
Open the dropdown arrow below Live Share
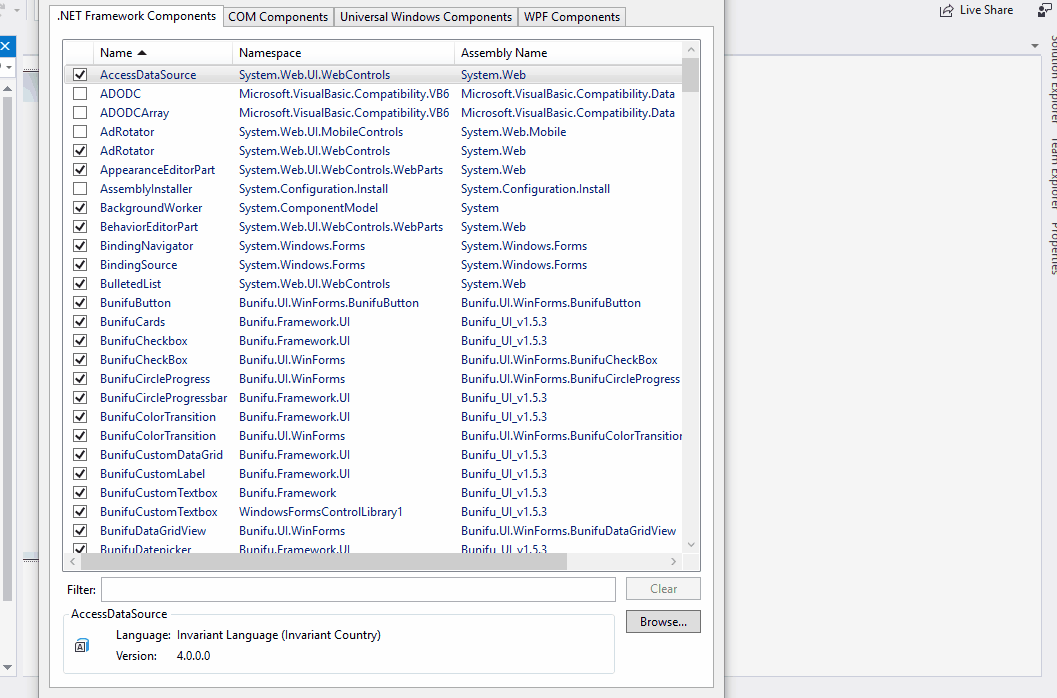click(1035, 46)
